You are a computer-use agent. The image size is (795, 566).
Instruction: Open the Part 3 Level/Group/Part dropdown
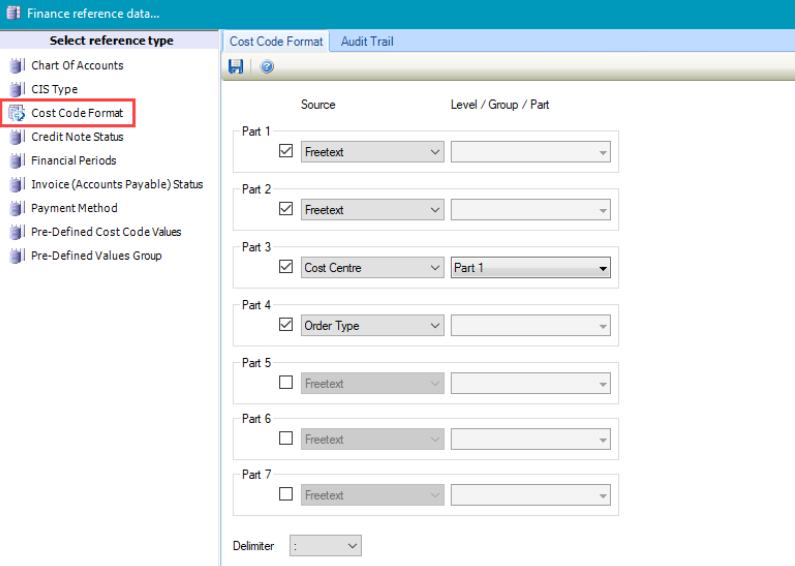click(530, 268)
